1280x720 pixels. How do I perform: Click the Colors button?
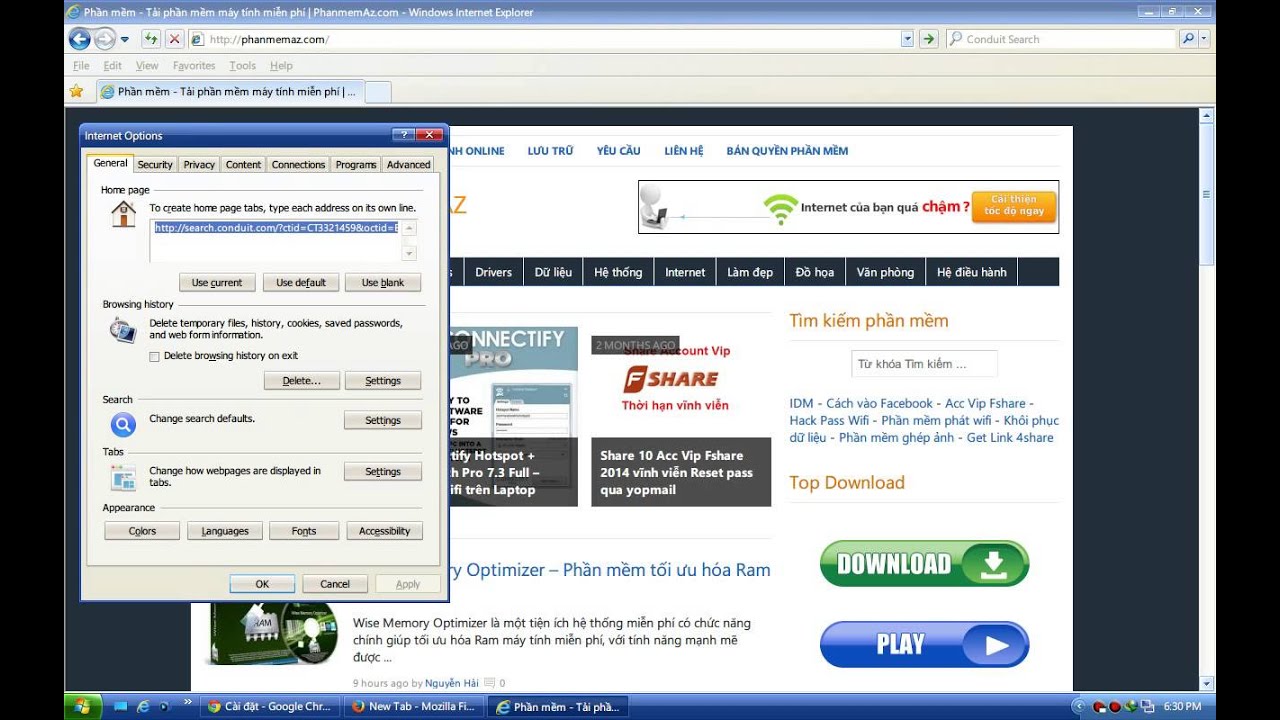pos(142,531)
